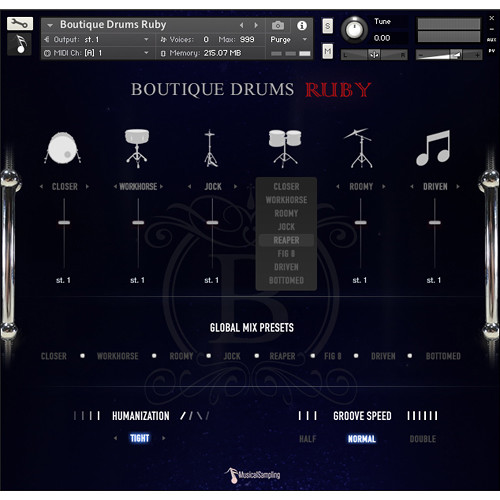Image resolution: width=500 pixels, height=500 pixels.
Task: Click next snare mix arrow right of WORKHORSE
Action: pos(161,187)
